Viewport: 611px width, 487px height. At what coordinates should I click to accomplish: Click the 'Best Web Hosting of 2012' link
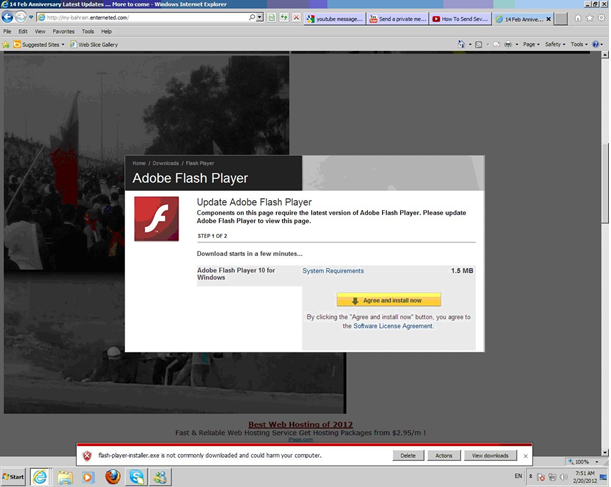pyautogui.click(x=300, y=424)
